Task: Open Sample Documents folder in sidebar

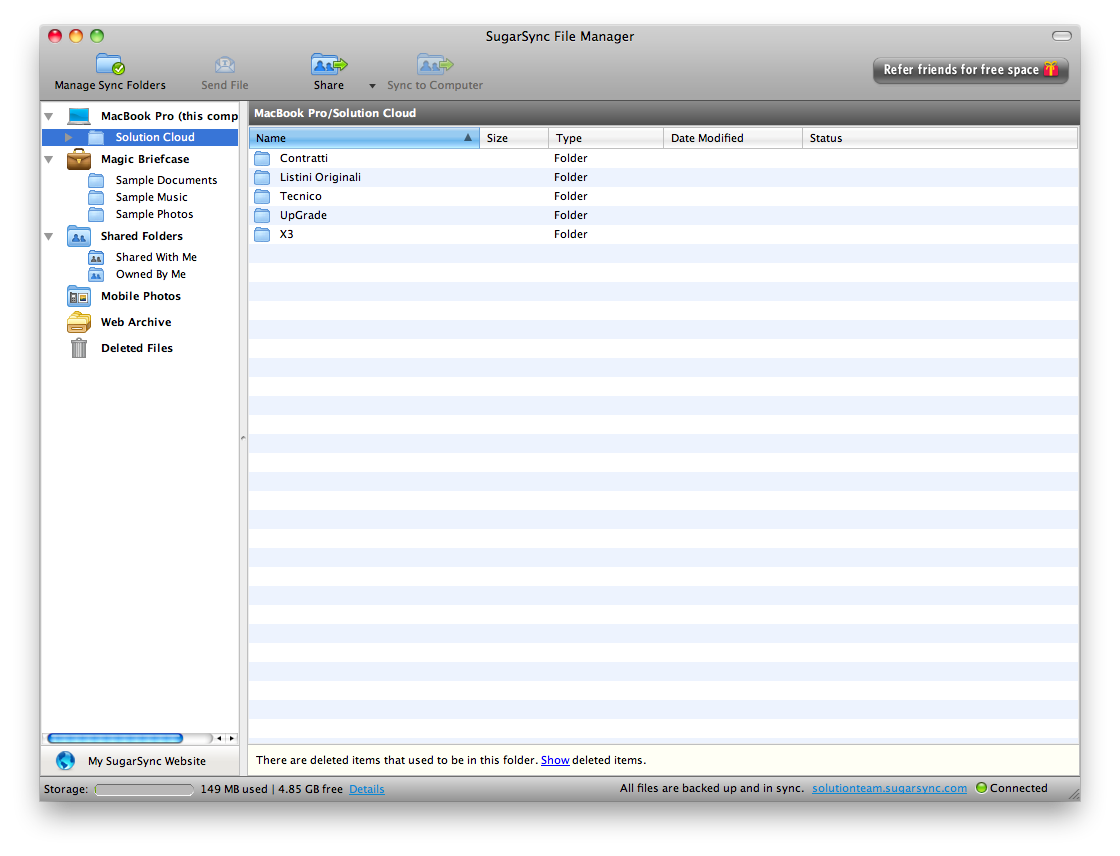Action: click(x=166, y=180)
